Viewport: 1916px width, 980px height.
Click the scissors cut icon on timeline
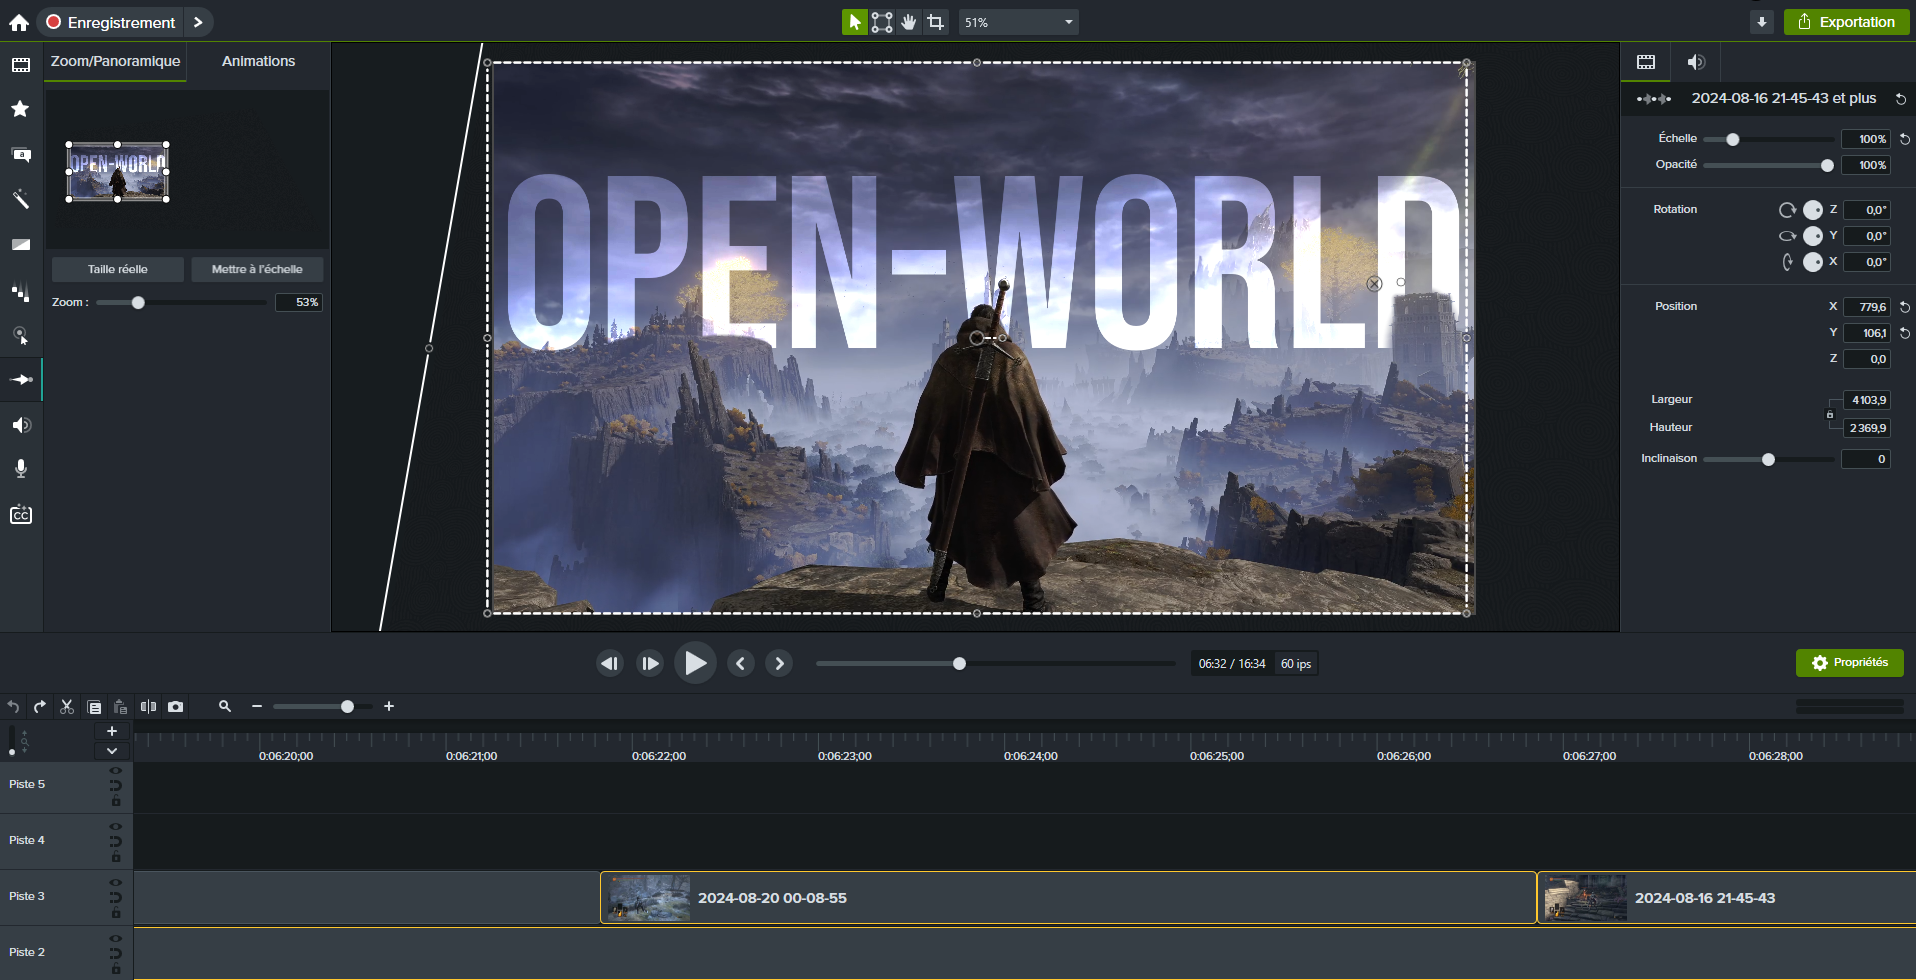point(67,707)
